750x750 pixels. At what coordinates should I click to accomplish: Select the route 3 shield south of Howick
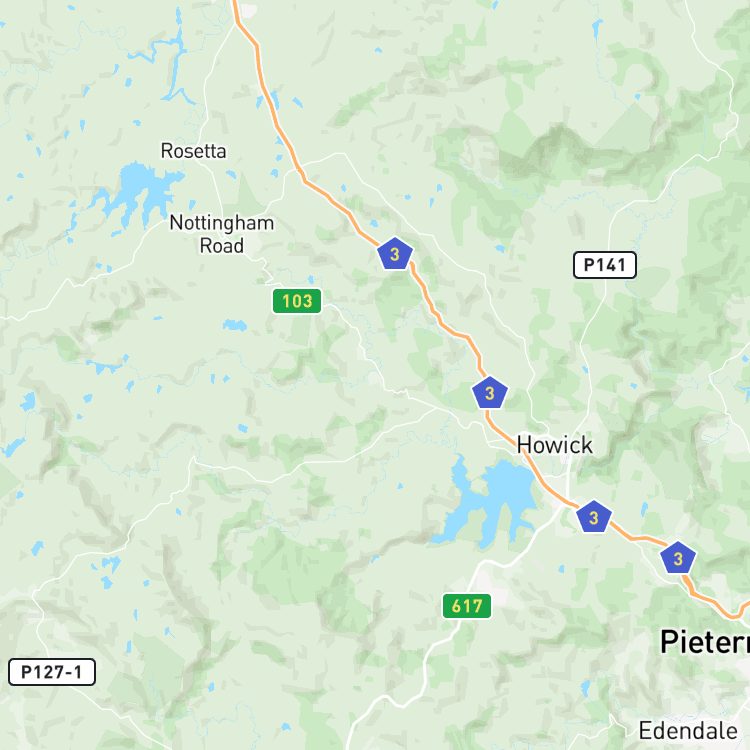pos(594,517)
